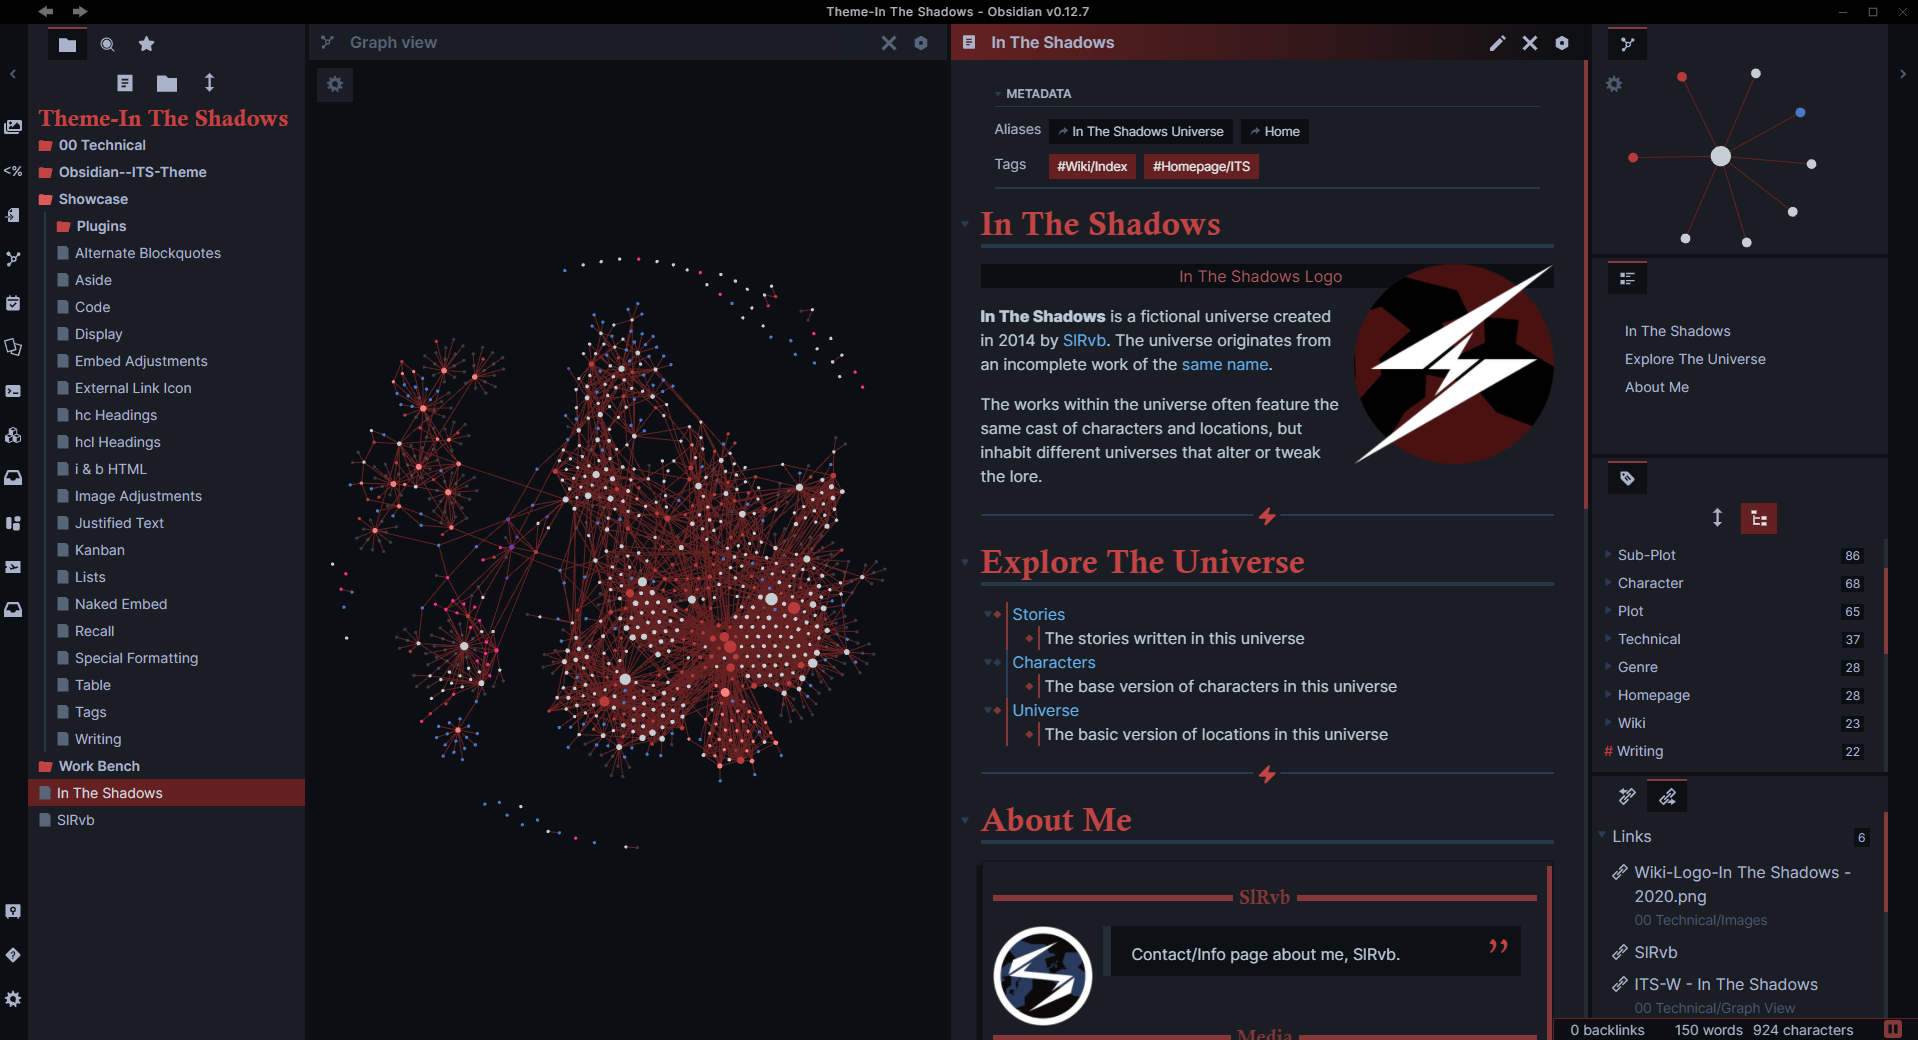Open the outline panel icon in right sidebar

click(x=1627, y=279)
